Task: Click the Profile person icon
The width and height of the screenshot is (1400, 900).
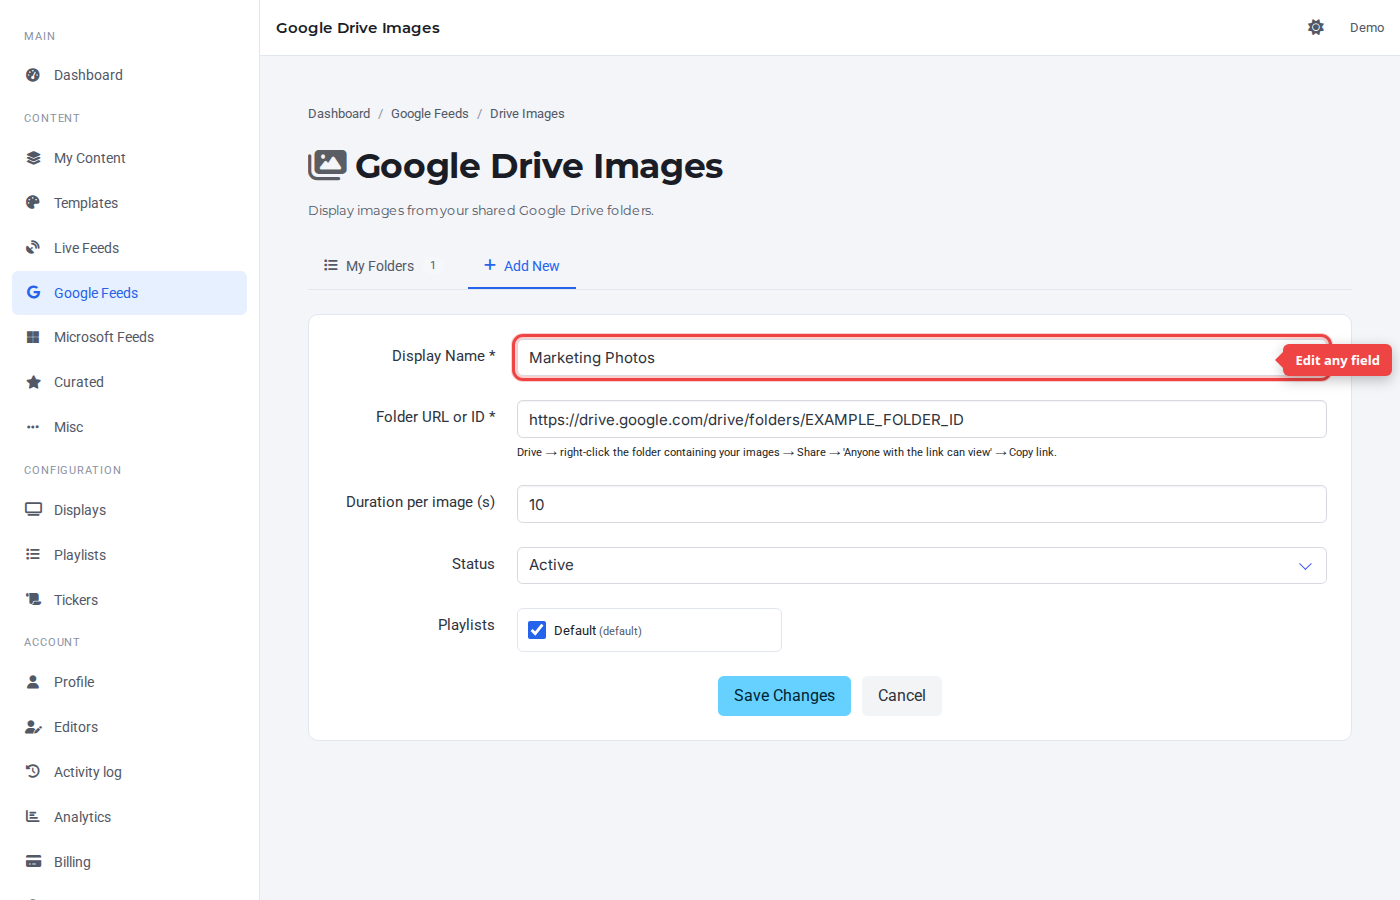Action: click(33, 682)
